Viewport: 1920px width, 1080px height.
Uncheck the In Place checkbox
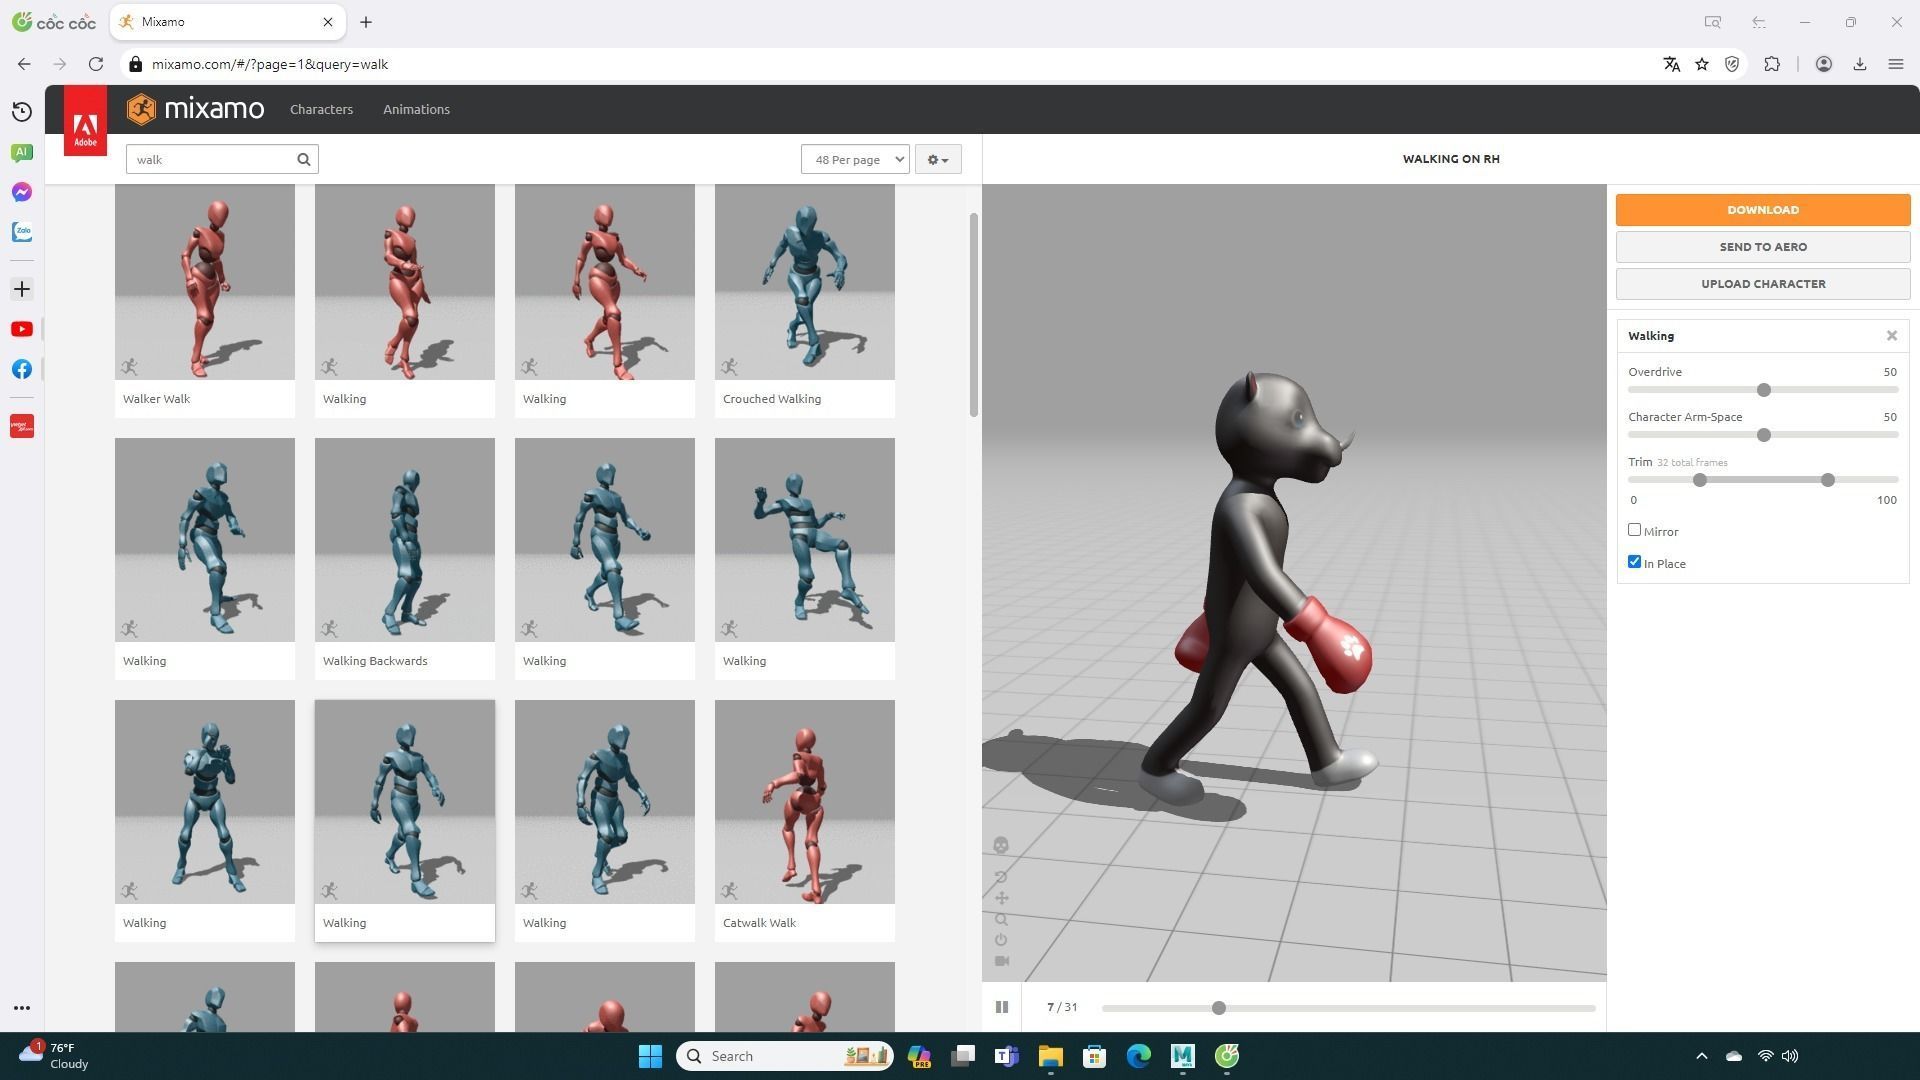click(x=1634, y=562)
